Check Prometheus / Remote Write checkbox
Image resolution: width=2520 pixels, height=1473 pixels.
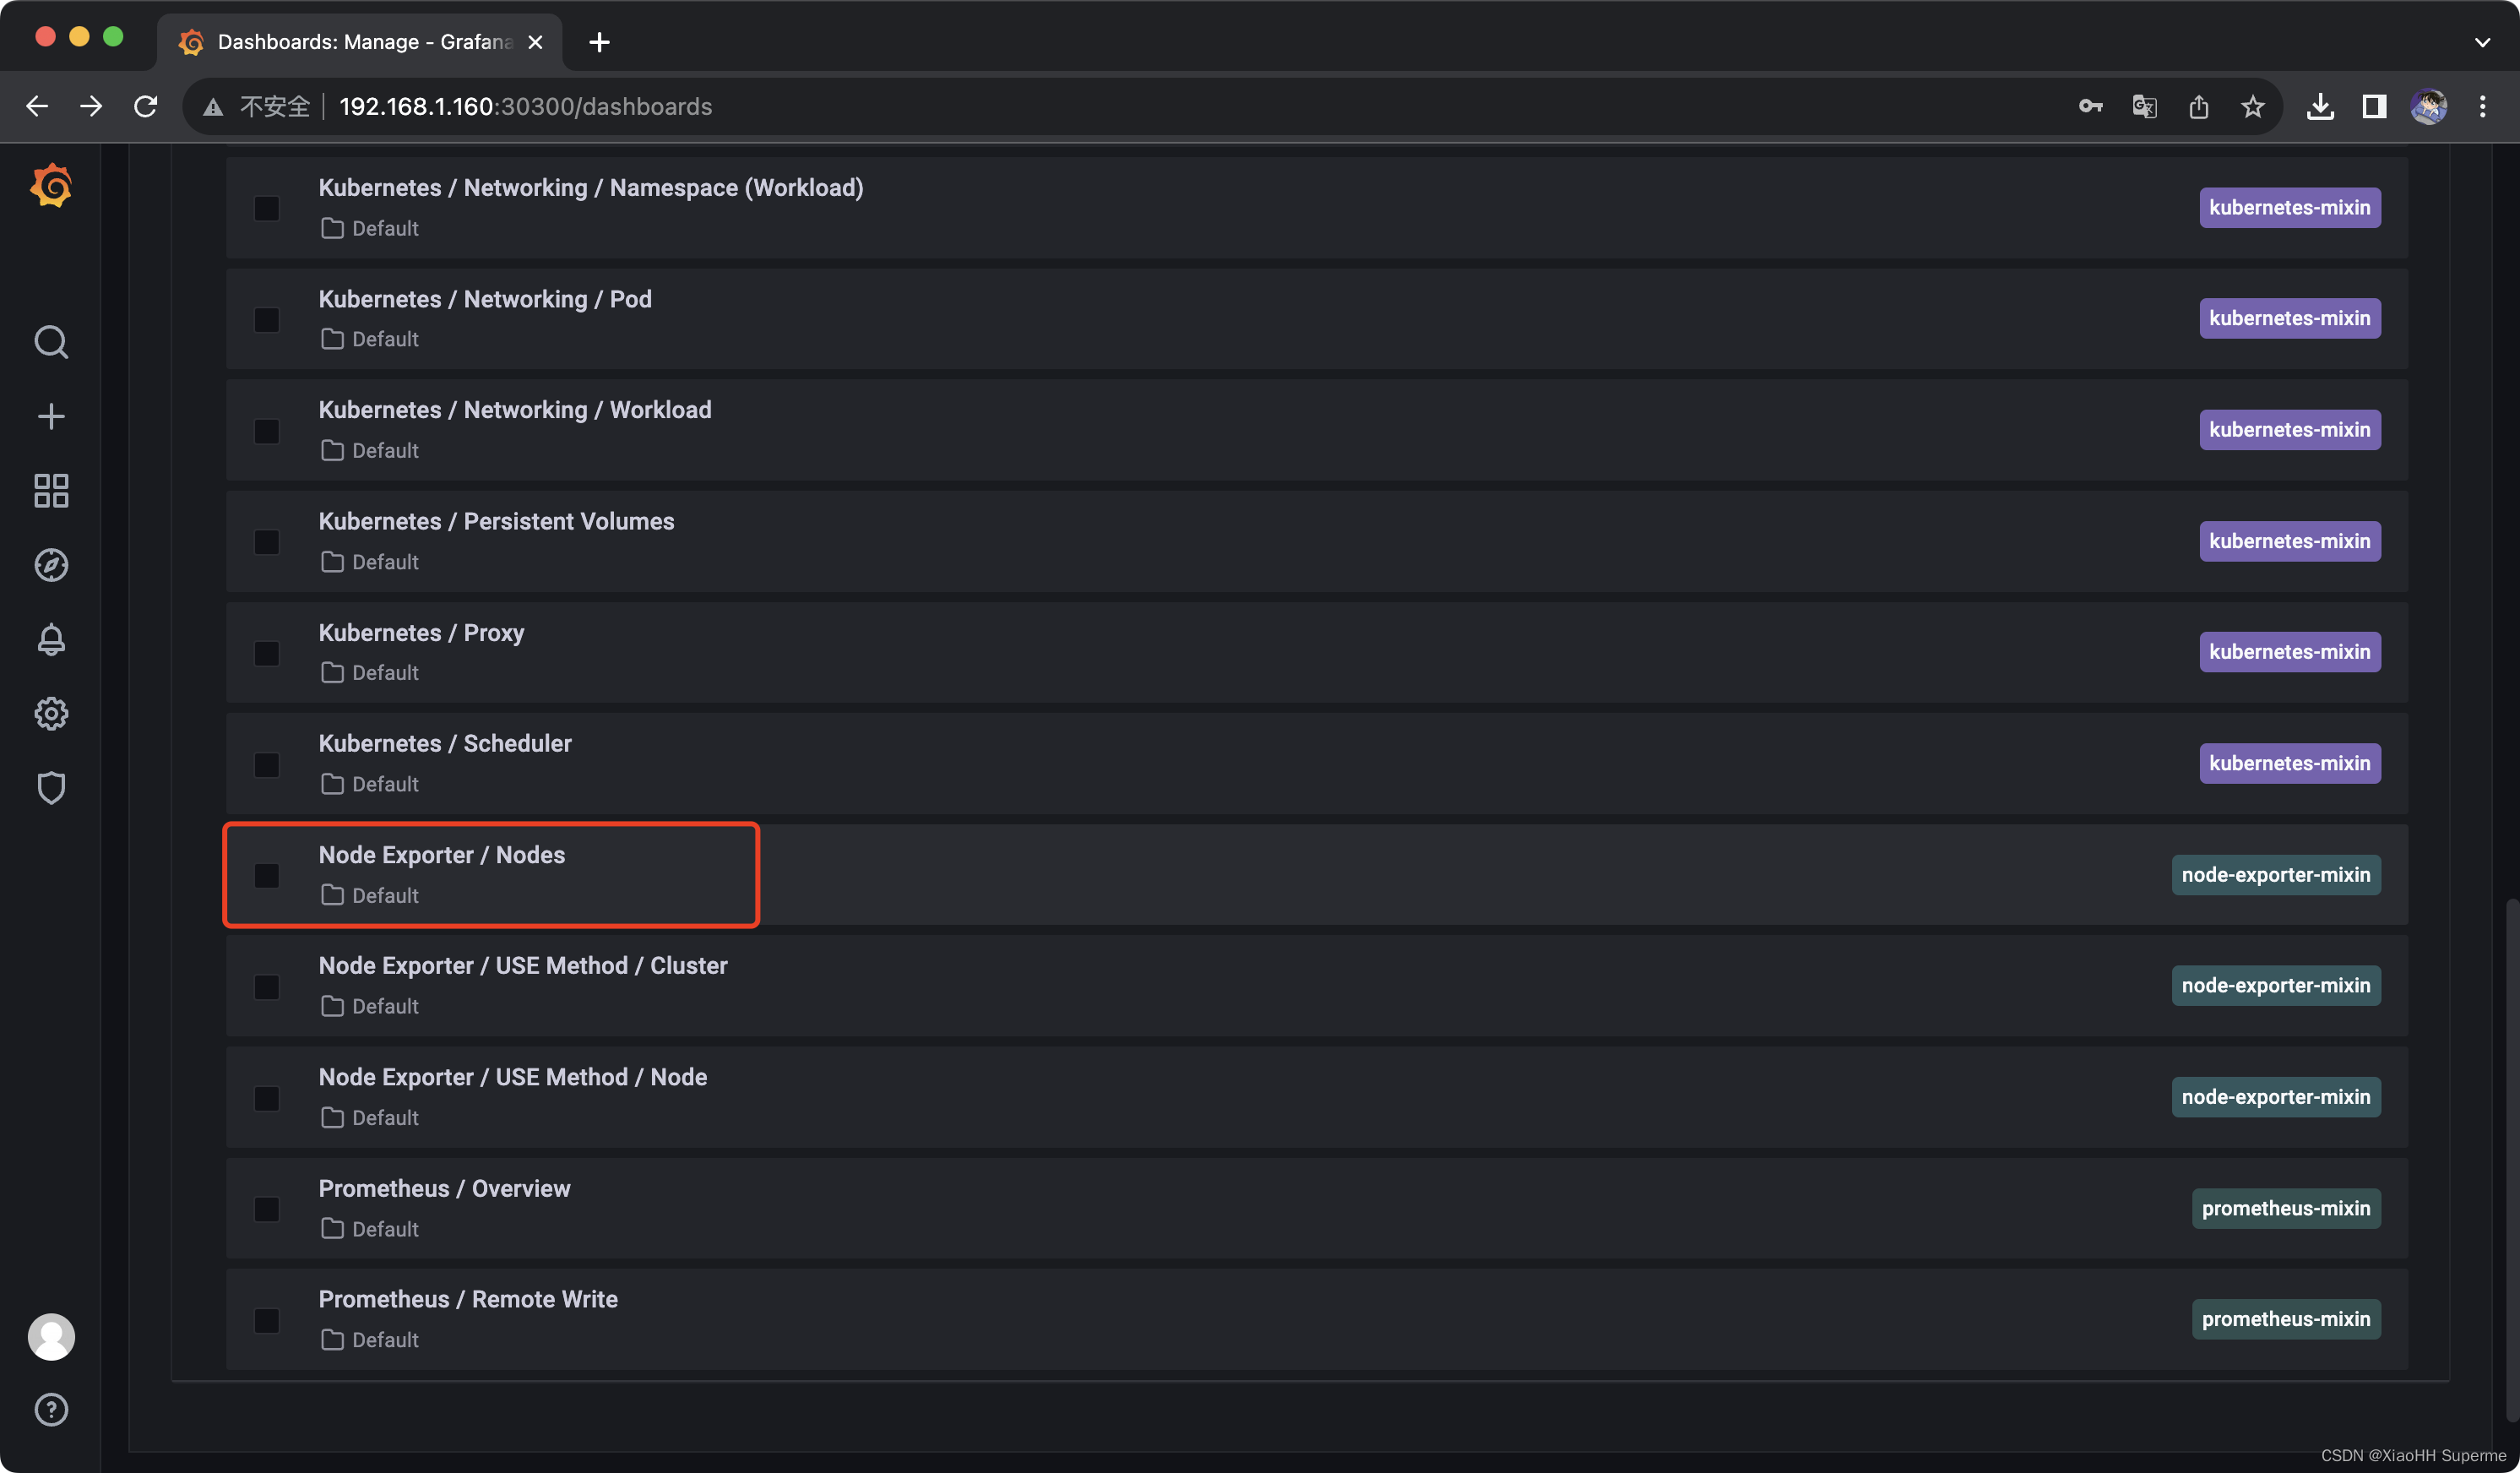pyautogui.click(x=267, y=1321)
